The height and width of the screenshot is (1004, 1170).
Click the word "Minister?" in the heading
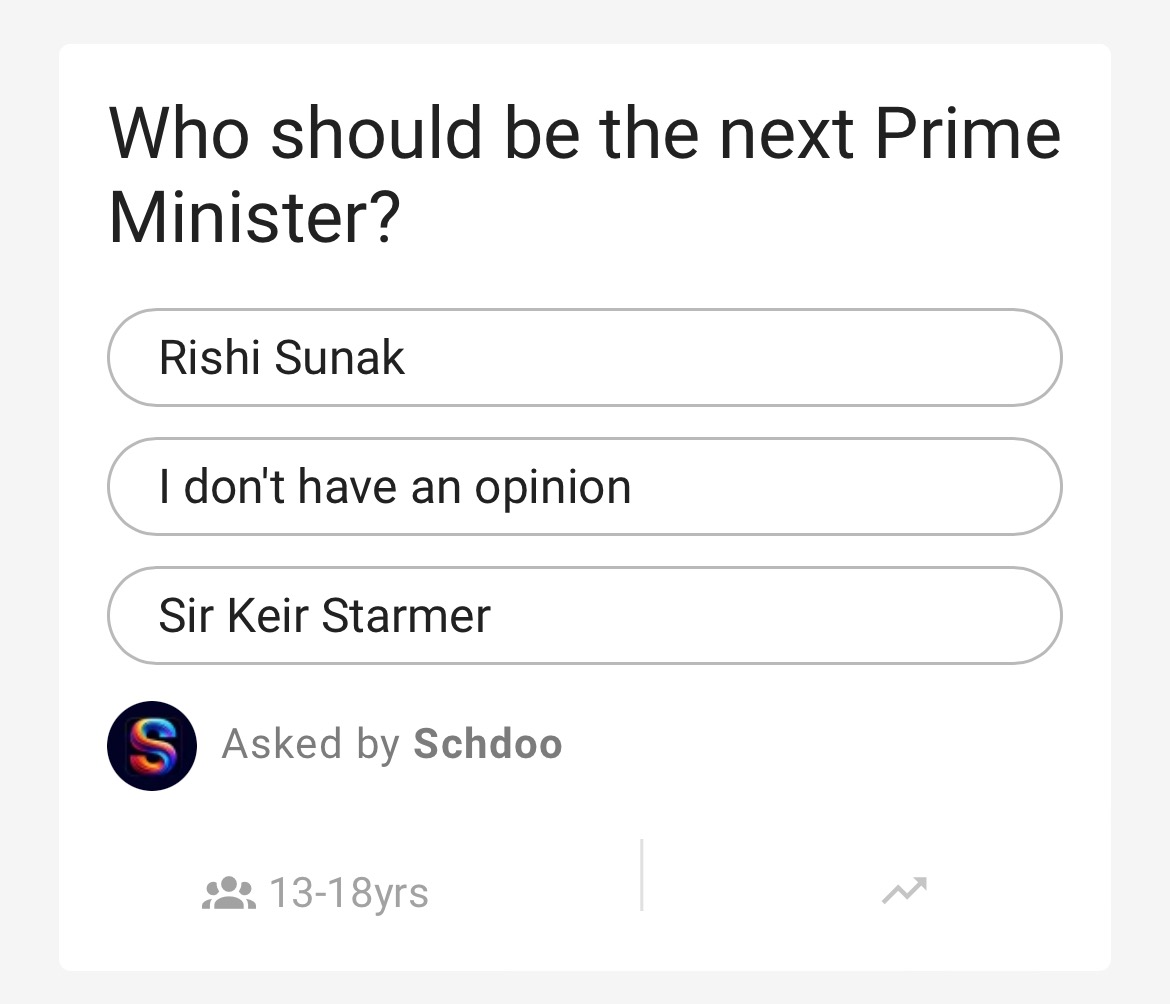point(254,218)
